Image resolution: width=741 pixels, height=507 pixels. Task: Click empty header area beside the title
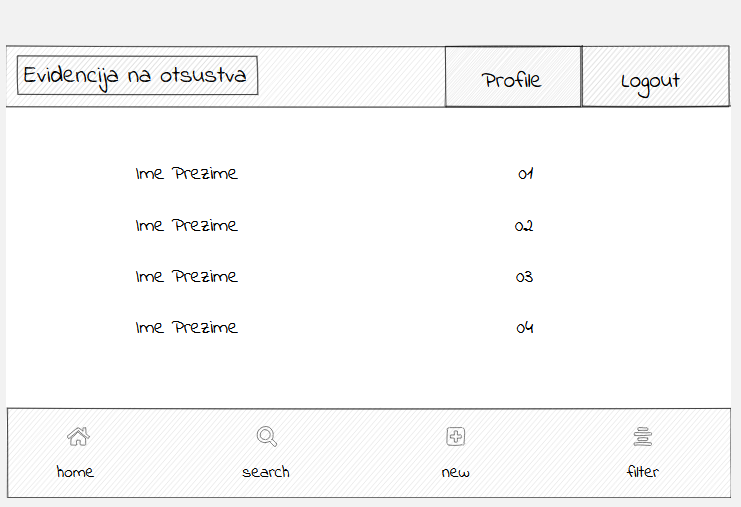pos(350,76)
